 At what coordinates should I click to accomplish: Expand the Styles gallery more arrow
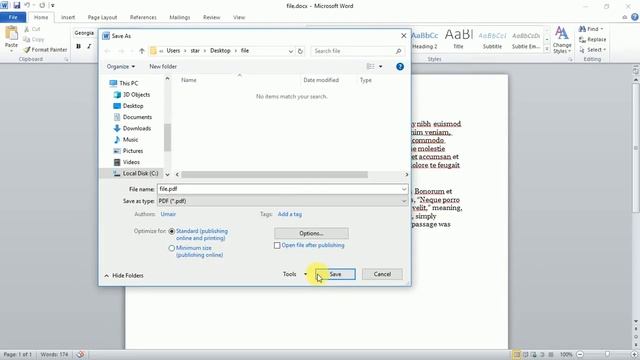click(x=547, y=49)
